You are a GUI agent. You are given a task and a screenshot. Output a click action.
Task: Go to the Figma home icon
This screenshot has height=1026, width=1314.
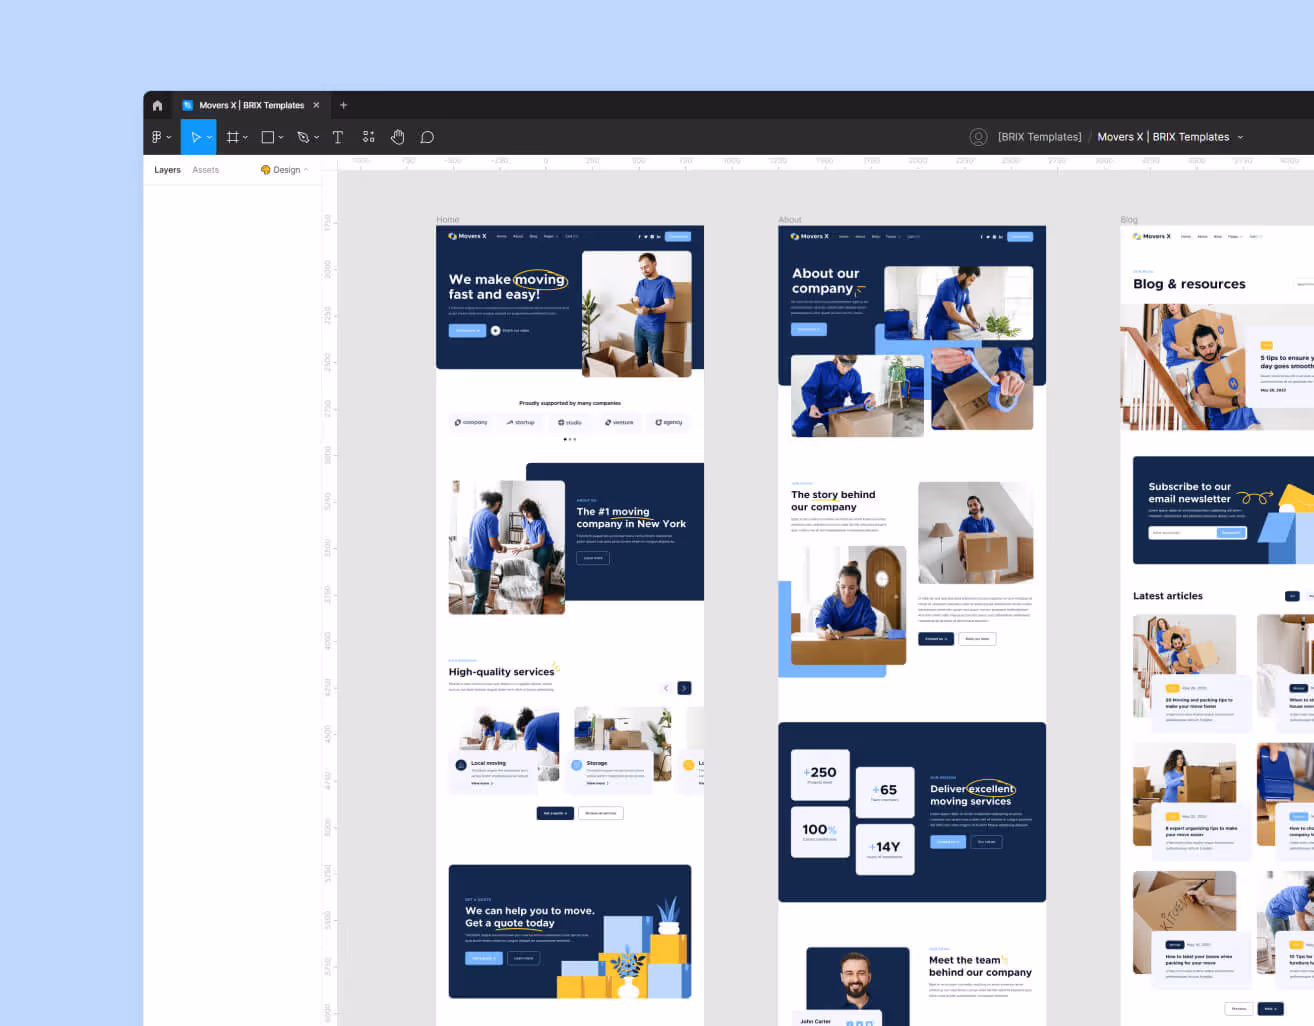click(x=157, y=105)
